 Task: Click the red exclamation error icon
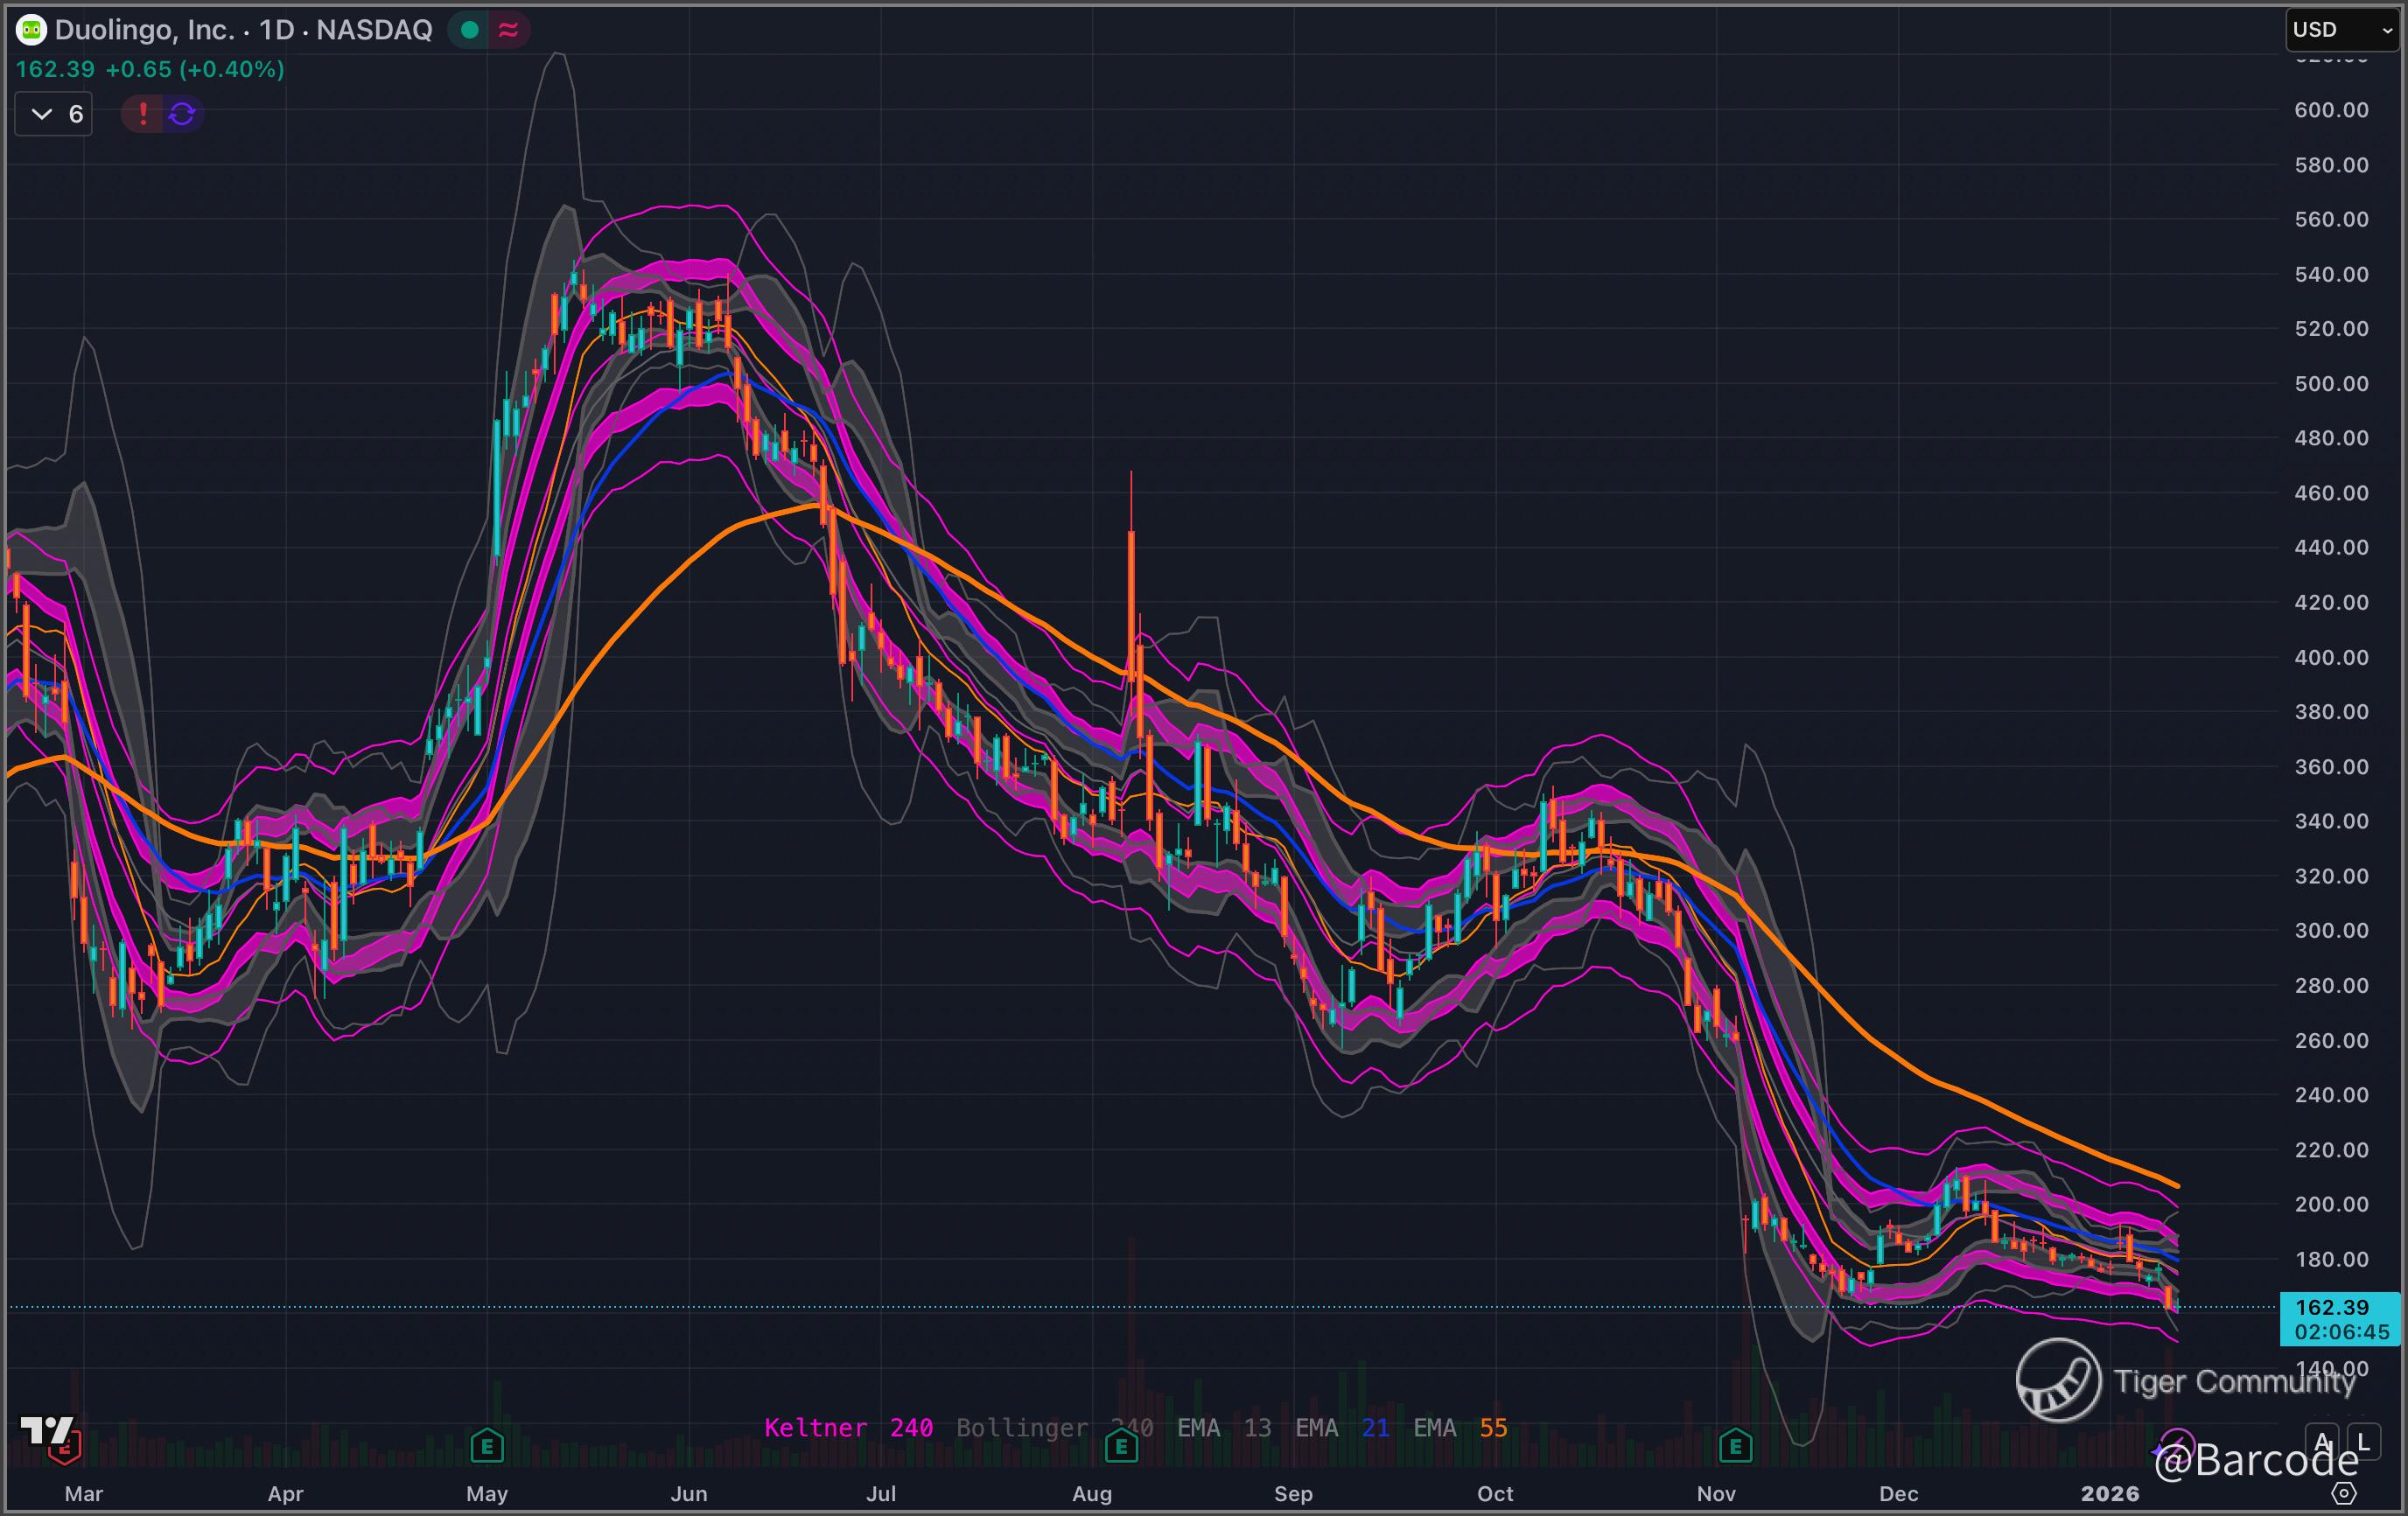click(143, 114)
